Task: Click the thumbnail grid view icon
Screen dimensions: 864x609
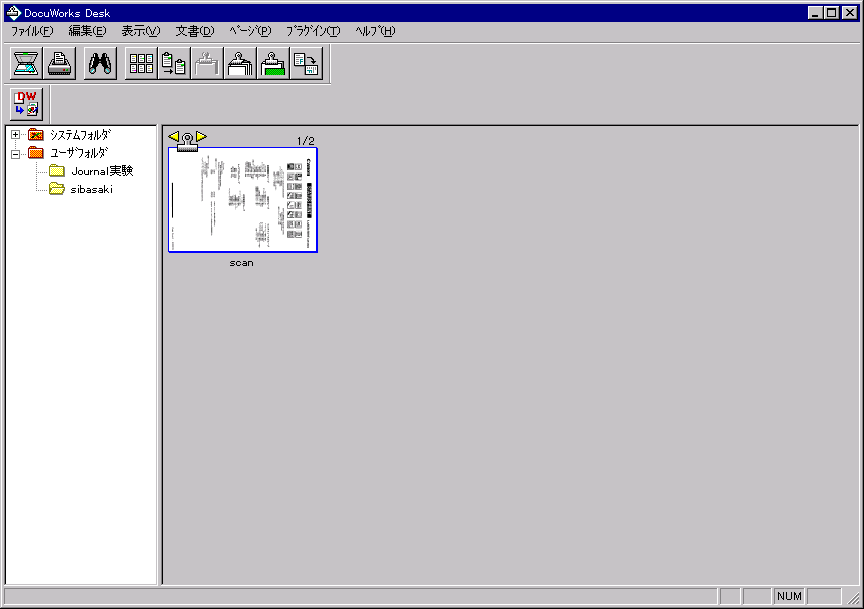Action: (141, 63)
